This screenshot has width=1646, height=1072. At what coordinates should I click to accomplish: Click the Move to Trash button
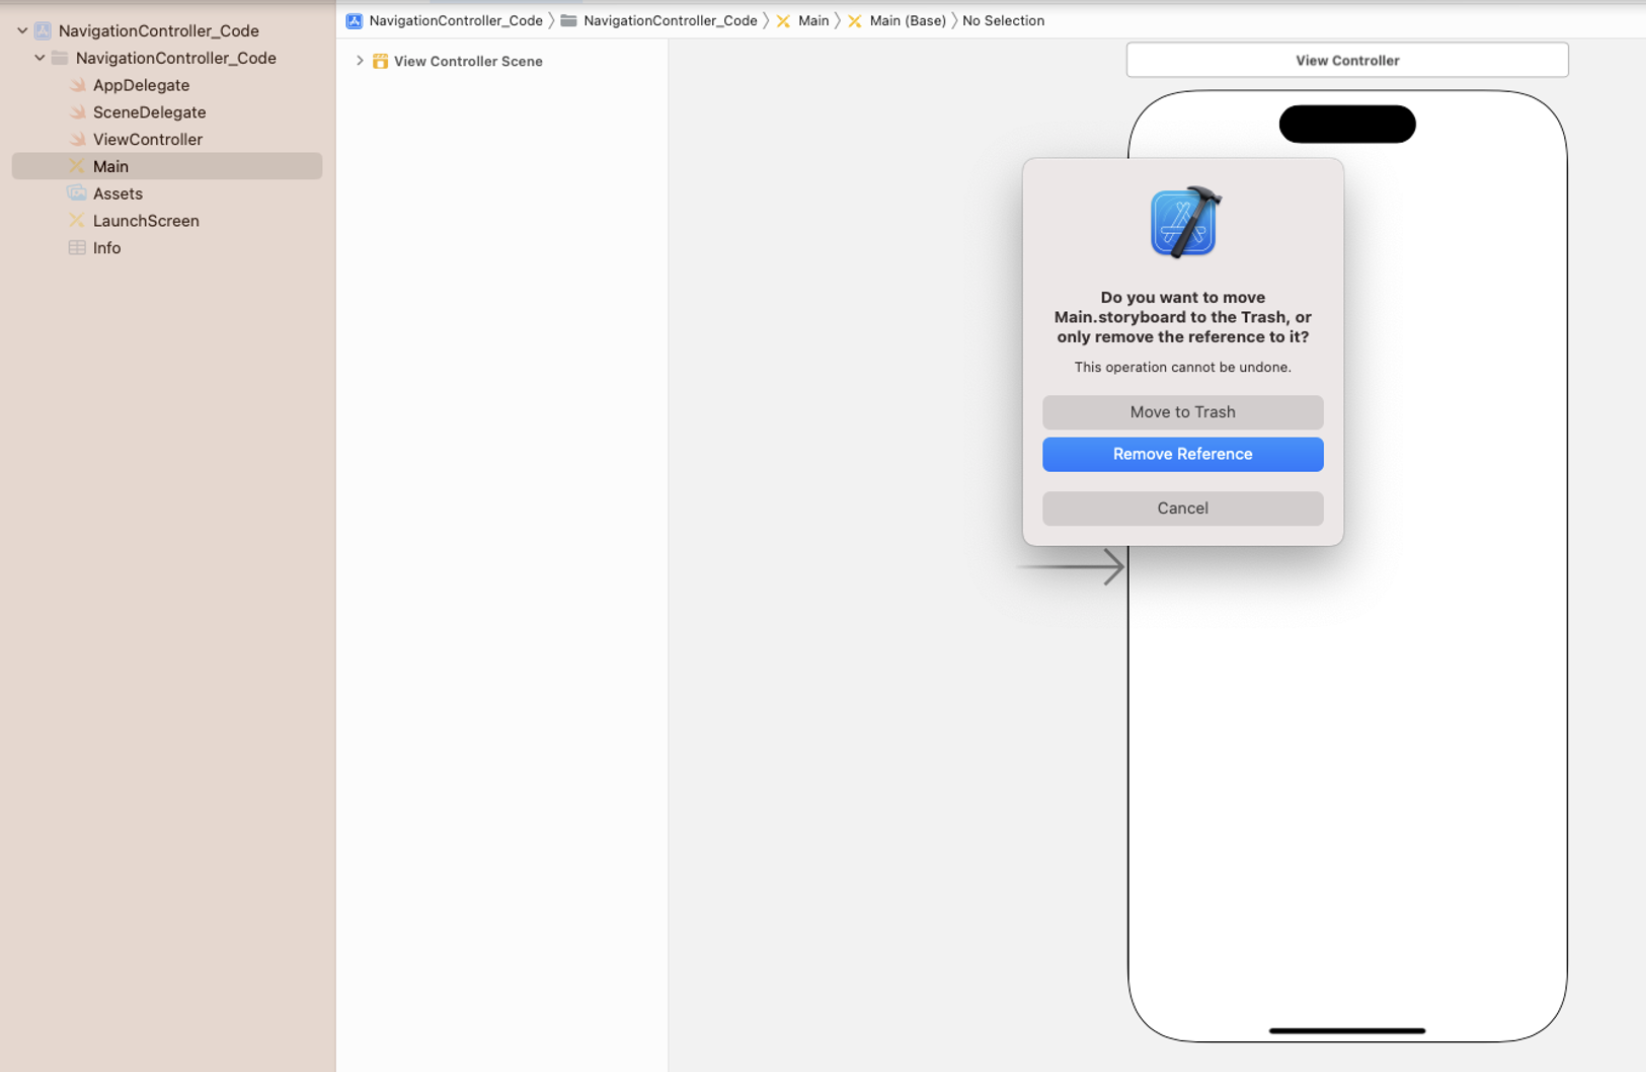coord(1182,412)
